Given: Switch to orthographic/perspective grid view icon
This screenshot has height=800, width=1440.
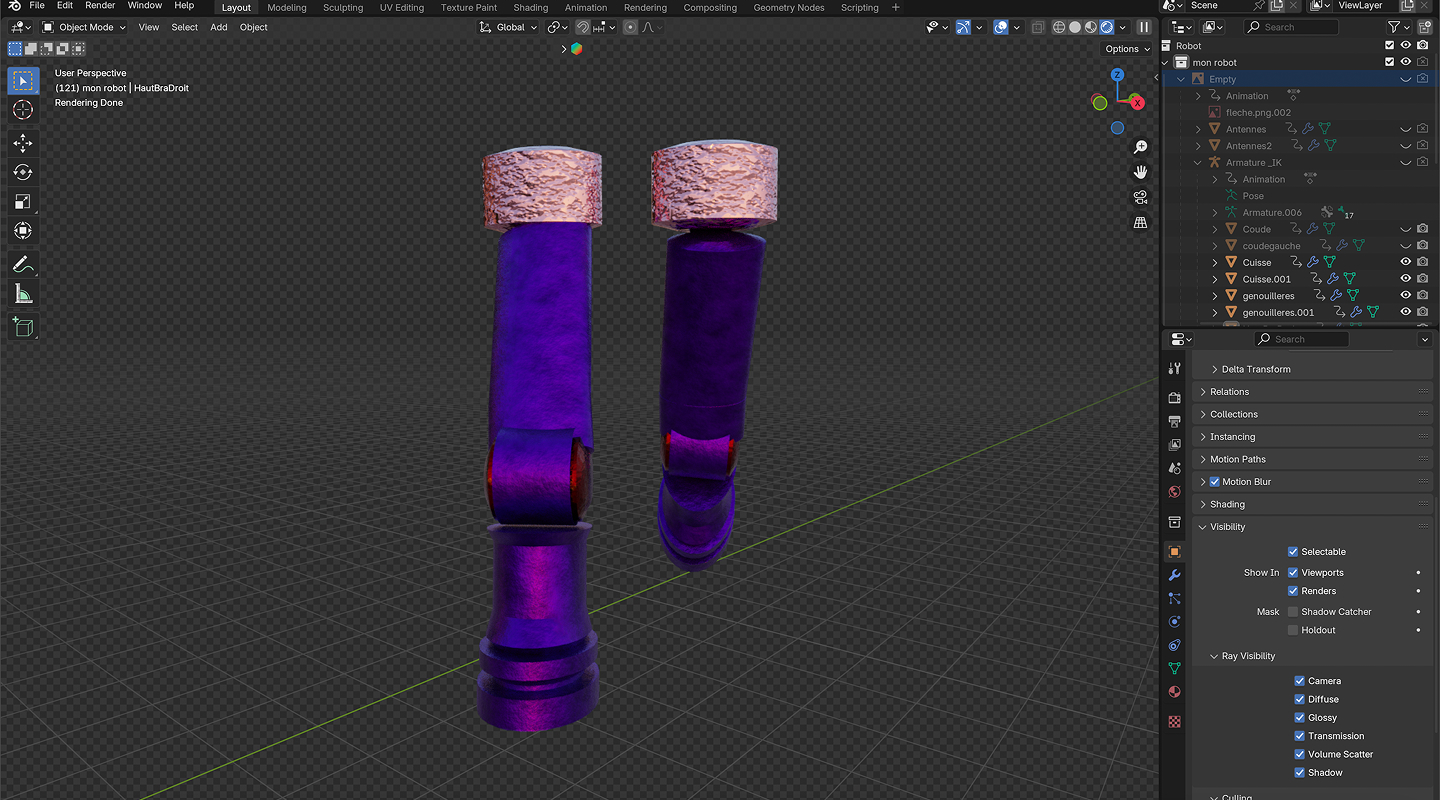Looking at the screenshot, I should click(1140, 223).
